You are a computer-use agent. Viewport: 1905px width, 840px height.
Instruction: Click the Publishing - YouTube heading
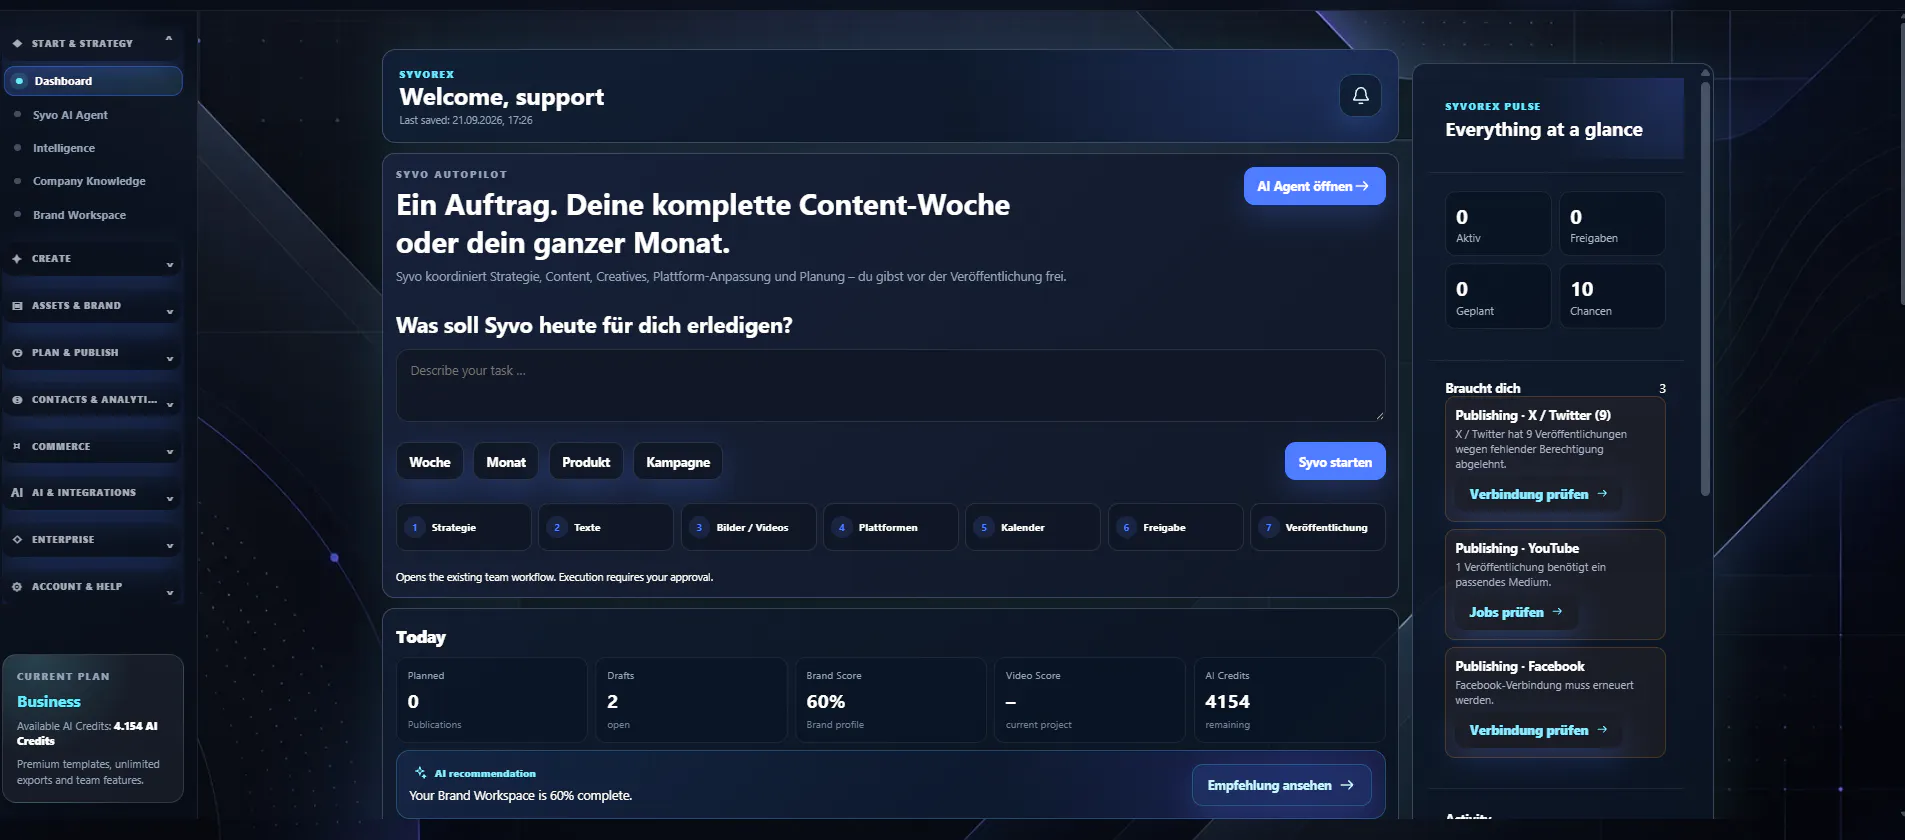click(x=1517, y=548)
